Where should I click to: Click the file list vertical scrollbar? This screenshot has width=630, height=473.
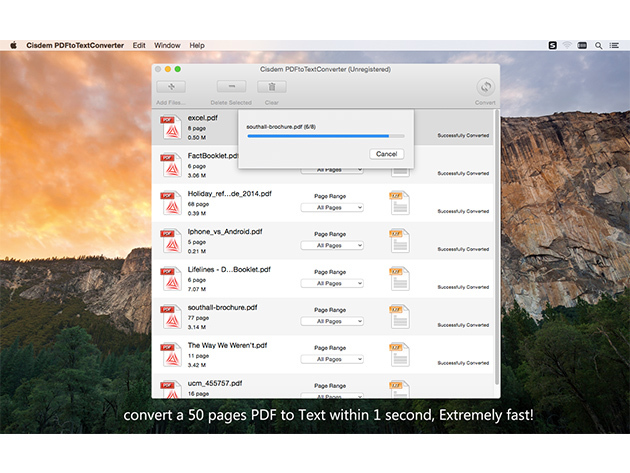pos(497,247)
